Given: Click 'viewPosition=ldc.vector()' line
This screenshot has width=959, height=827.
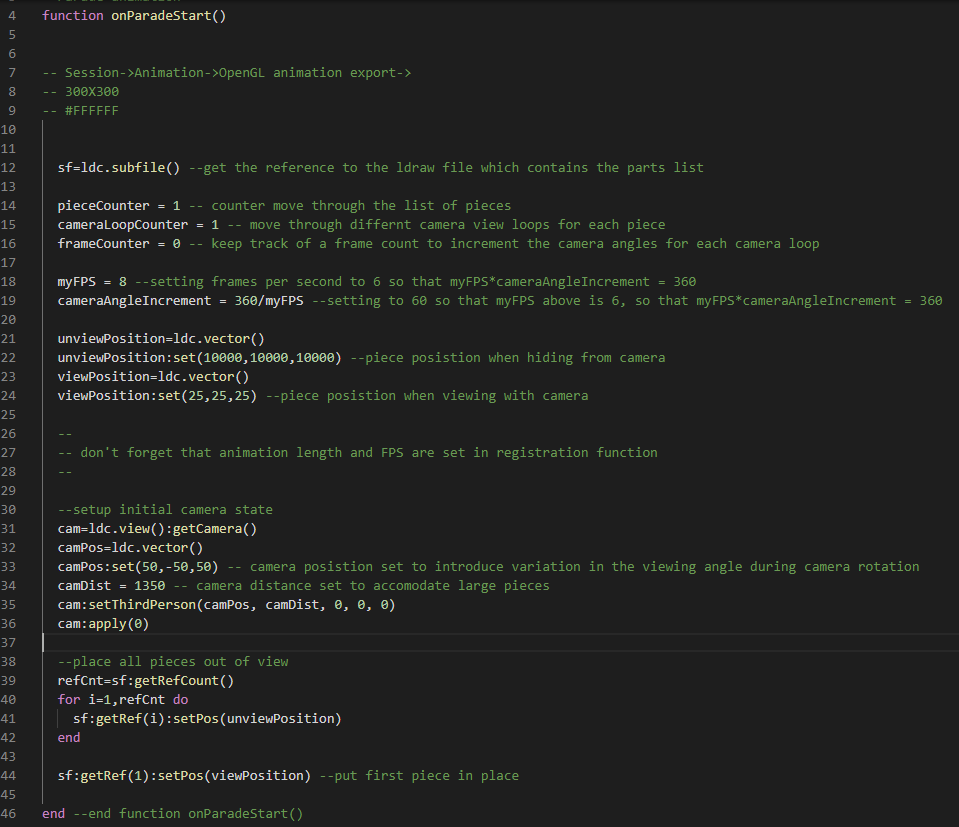Looking at the screenshot, I should [154, 376].
